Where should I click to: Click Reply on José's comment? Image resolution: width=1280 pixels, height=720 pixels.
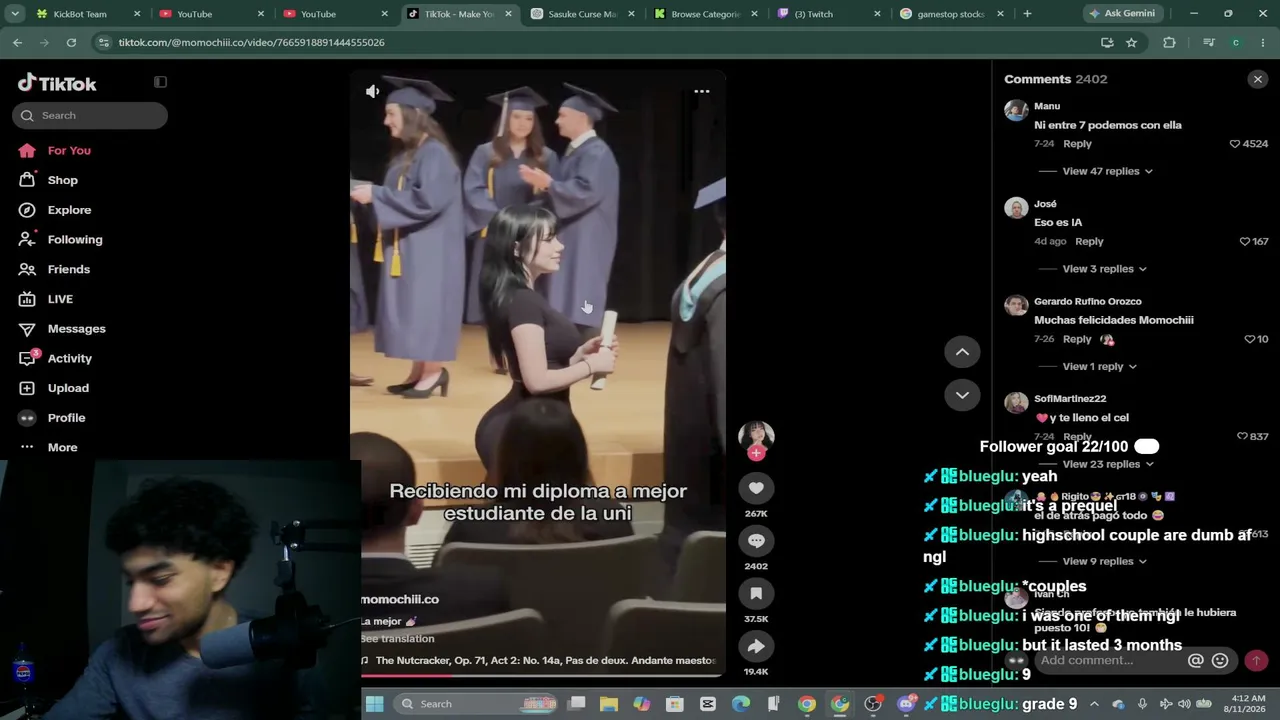[1089, 241]
